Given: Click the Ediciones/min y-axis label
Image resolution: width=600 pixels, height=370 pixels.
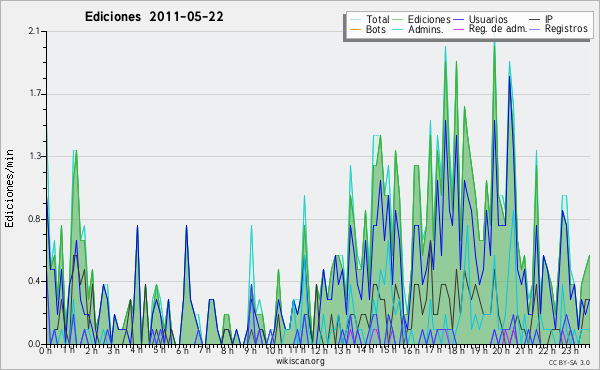Looking at the screenshot, I should (9, 188).
